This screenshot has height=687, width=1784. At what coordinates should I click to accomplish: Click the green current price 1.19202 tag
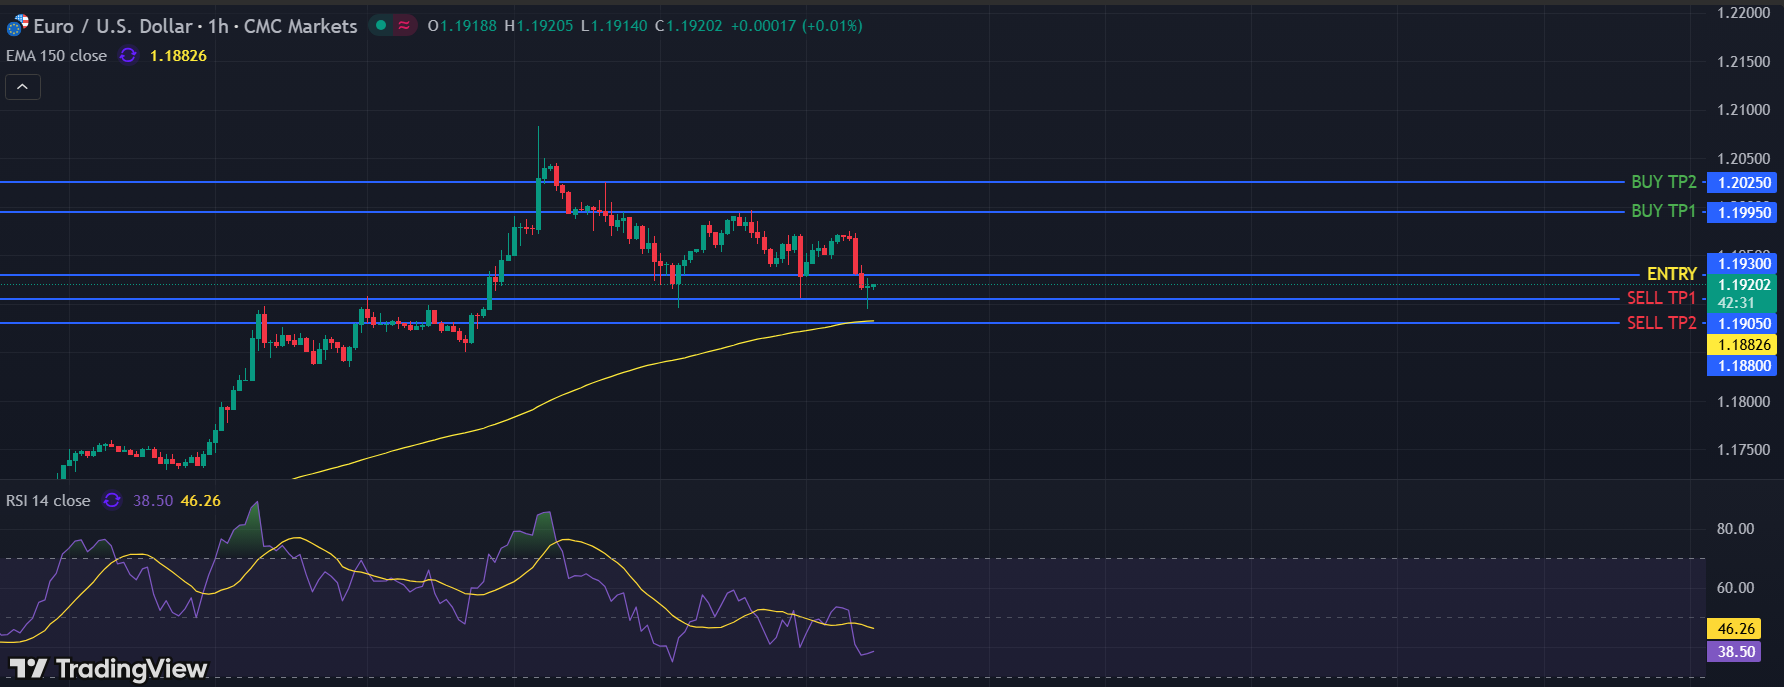[x=1743, y=285]
